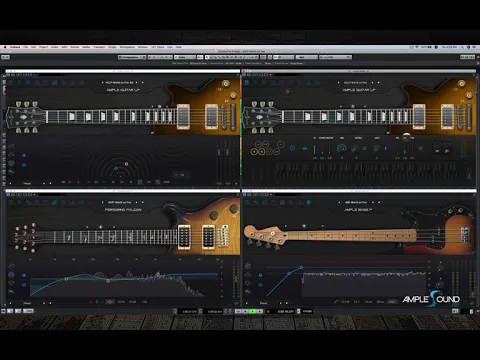Select the top FX type icon in Peregrine Falcon sidebar
480x360 pixels.
11,266
